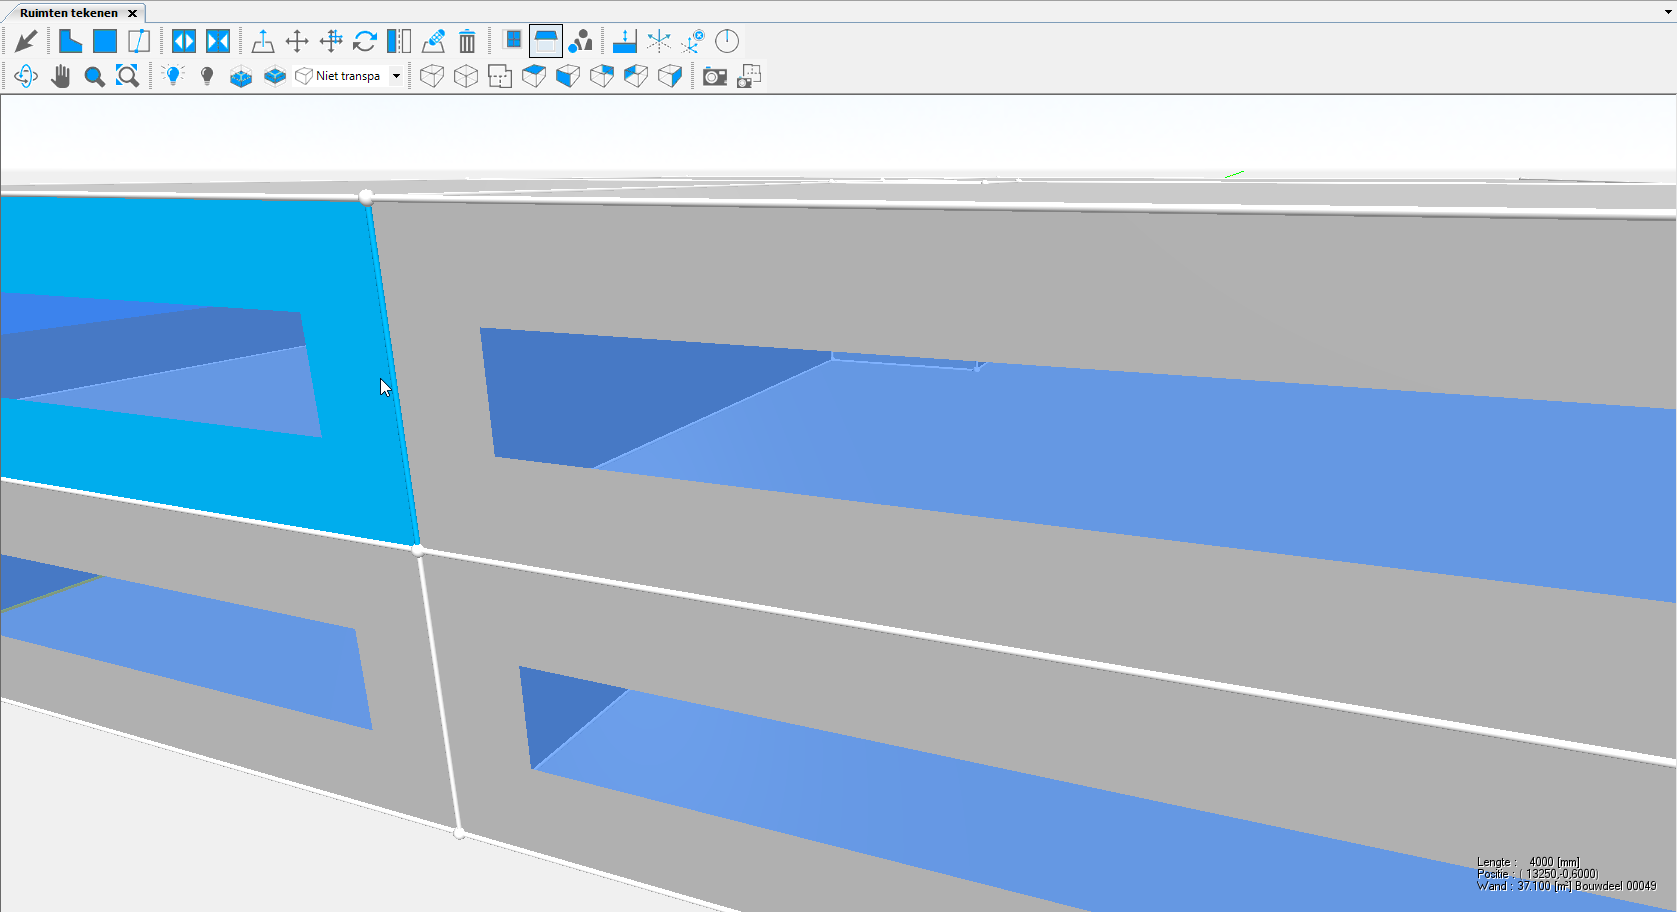The image size is (1677, 912).
Task: Toggle the lit light bulb lighting
Action: (173, 76)
